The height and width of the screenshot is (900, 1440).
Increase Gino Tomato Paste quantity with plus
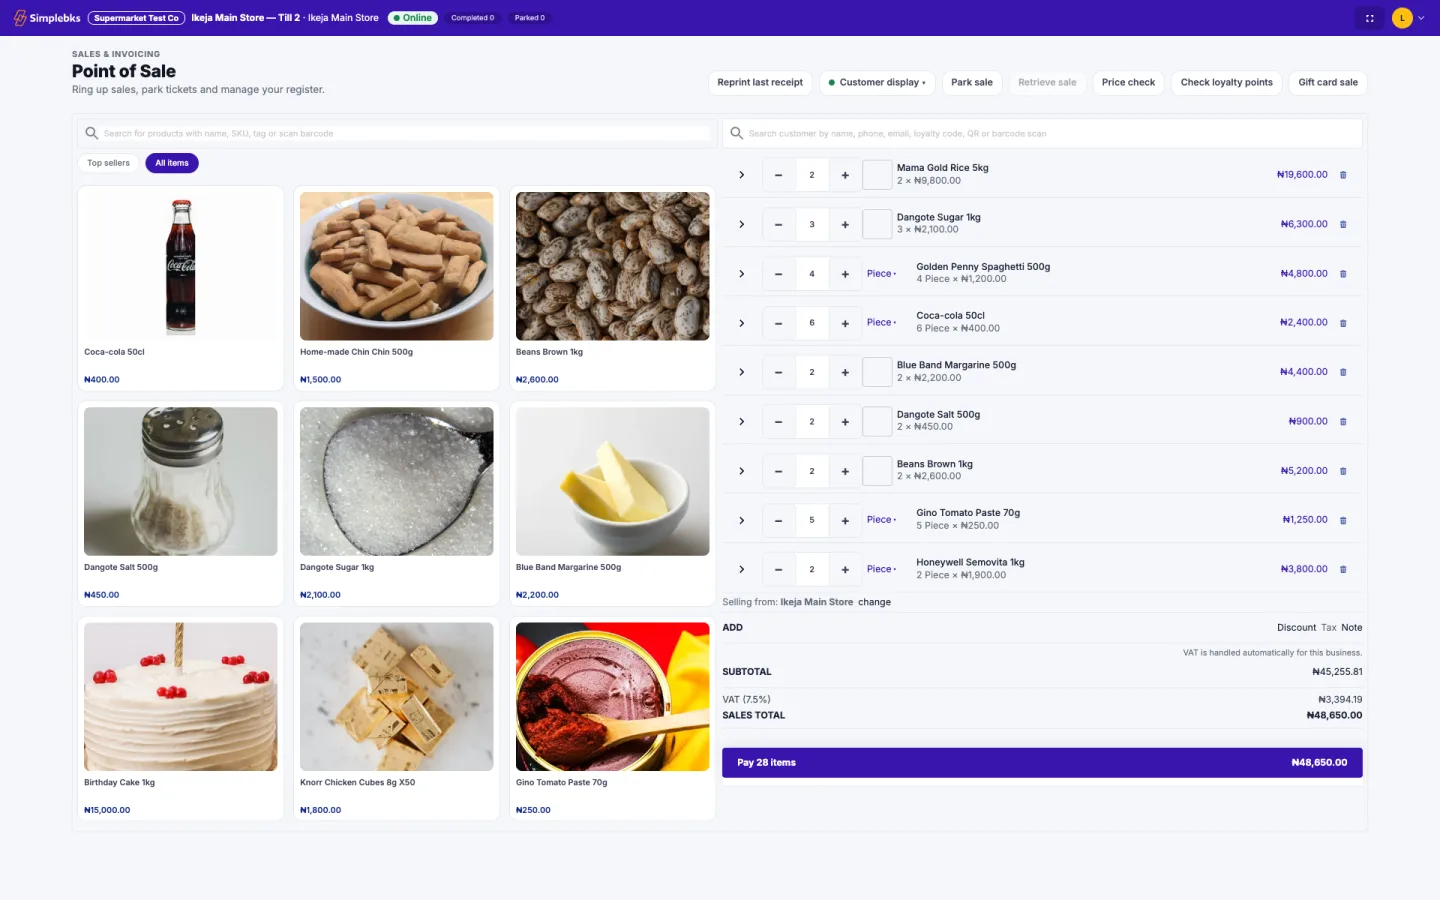(x=845, y=520)
